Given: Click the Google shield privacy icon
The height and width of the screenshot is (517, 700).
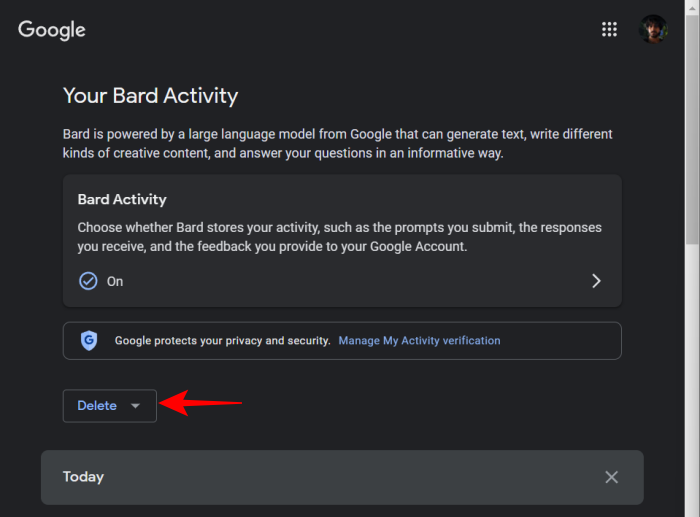Looking at the screenshot, I should coord(89,341).
